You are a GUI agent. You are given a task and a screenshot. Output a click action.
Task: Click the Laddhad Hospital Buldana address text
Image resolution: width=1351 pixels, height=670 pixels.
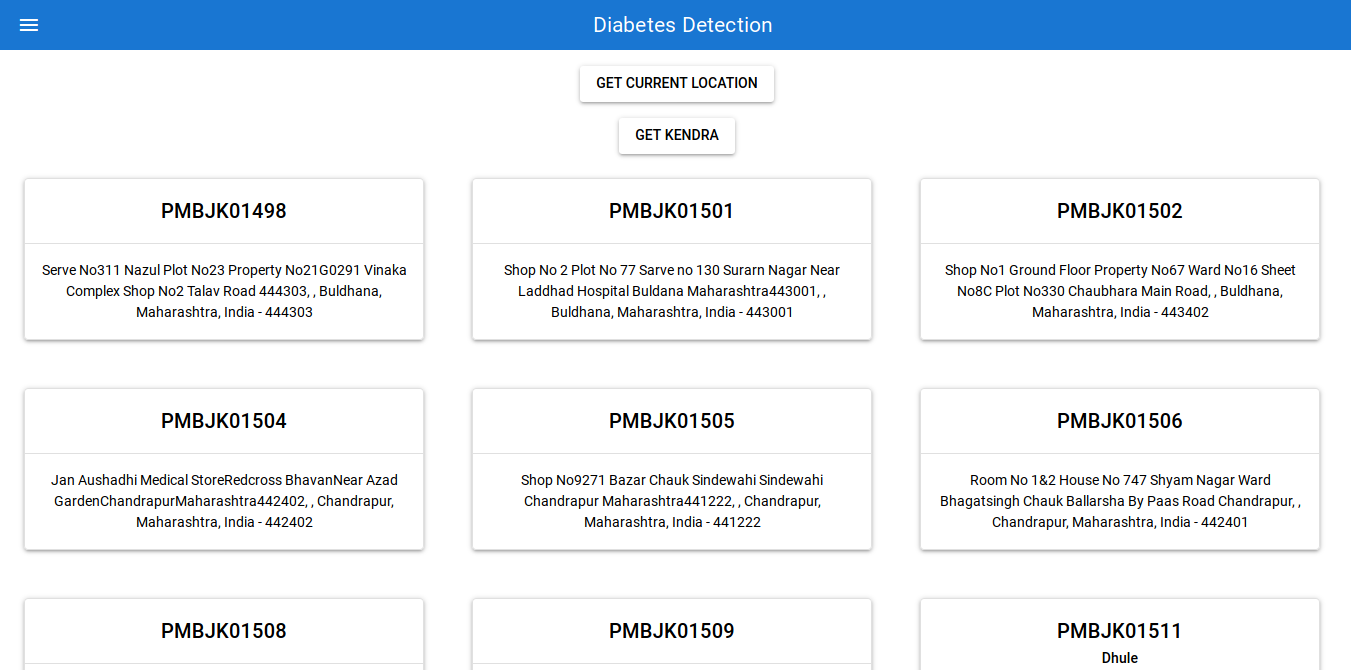point(672,291)
